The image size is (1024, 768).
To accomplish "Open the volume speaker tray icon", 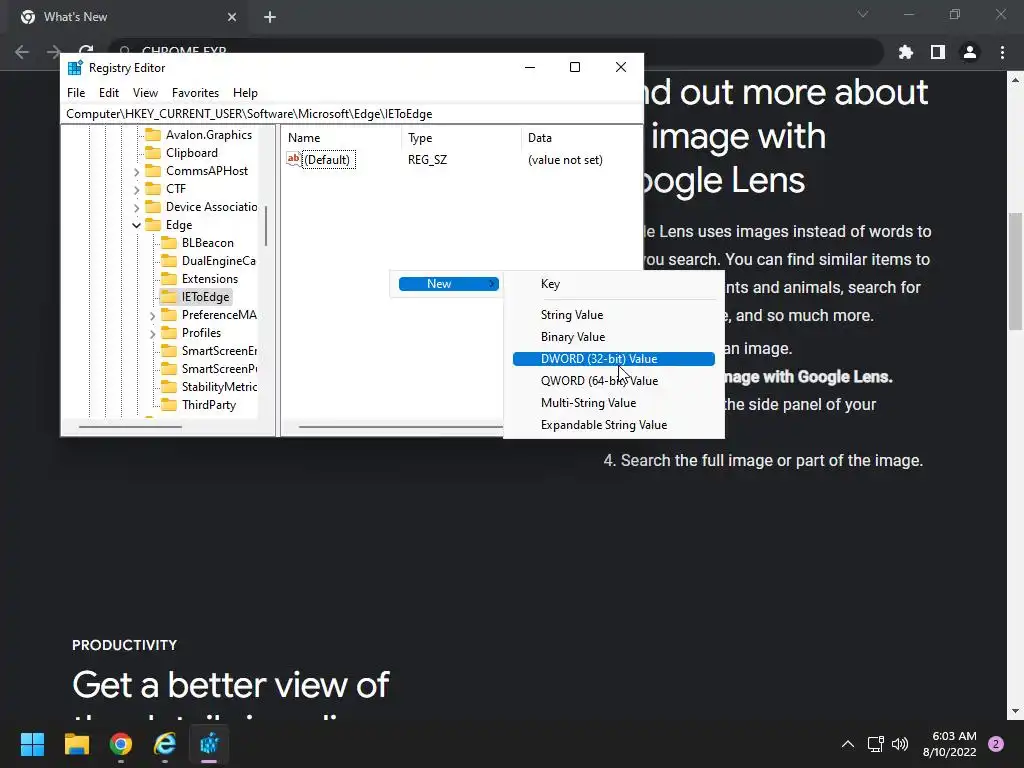I will coord(900,744).
